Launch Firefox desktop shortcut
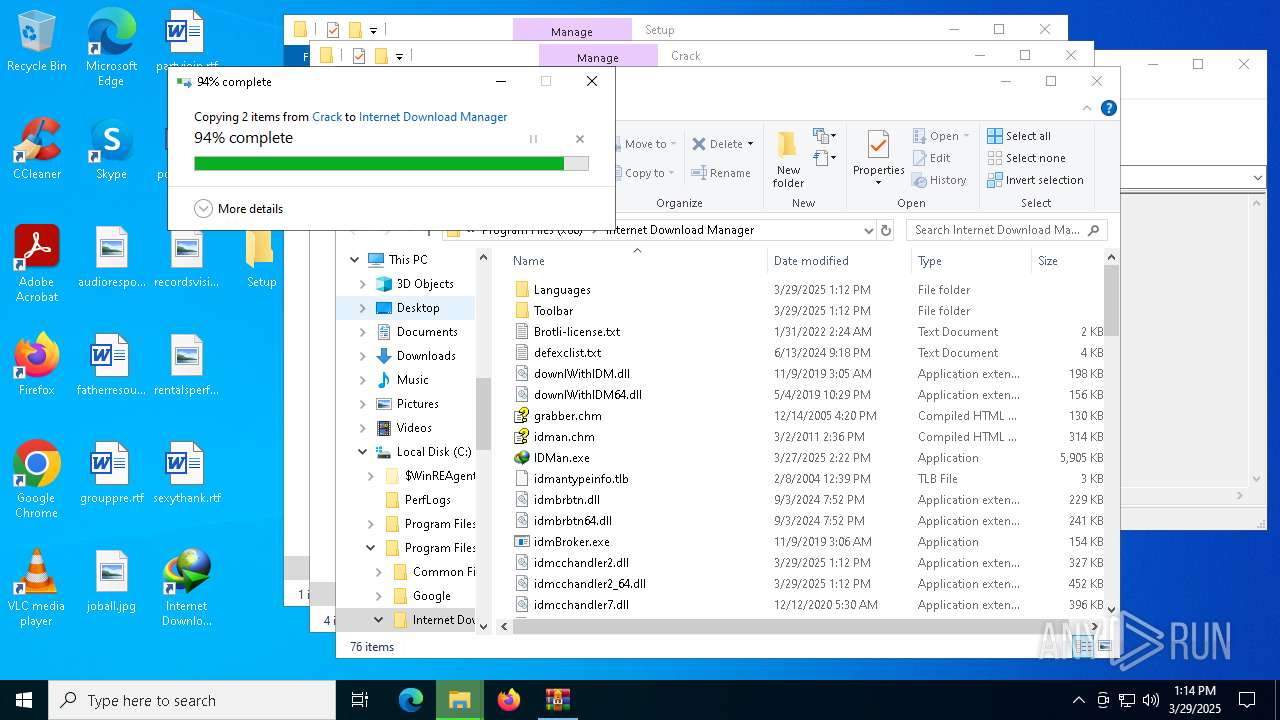The image size is (1280, 720). tap(37, 364)
